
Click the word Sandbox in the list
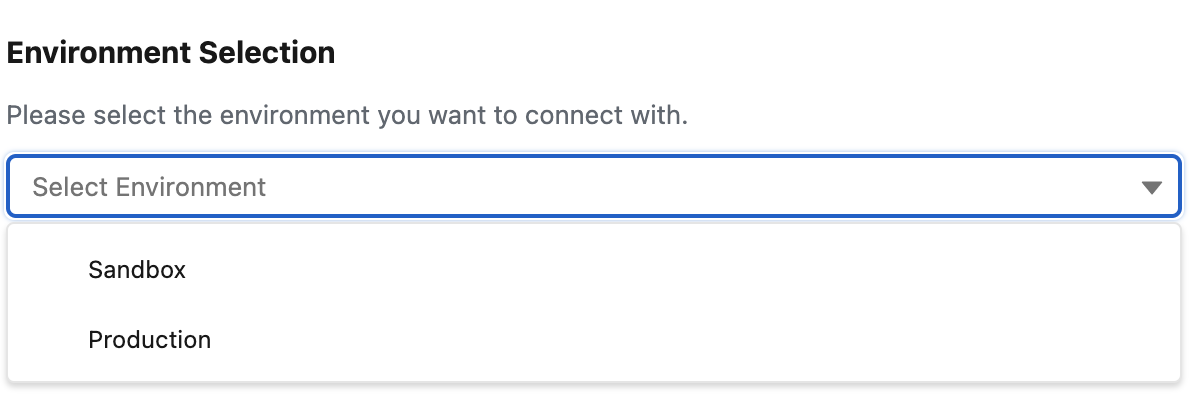pos(137,269)
